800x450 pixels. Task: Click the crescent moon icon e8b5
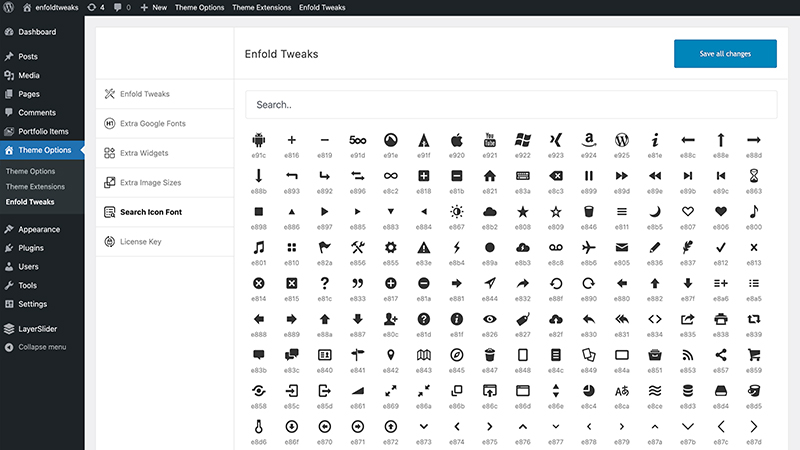click(x=655, y=212)
